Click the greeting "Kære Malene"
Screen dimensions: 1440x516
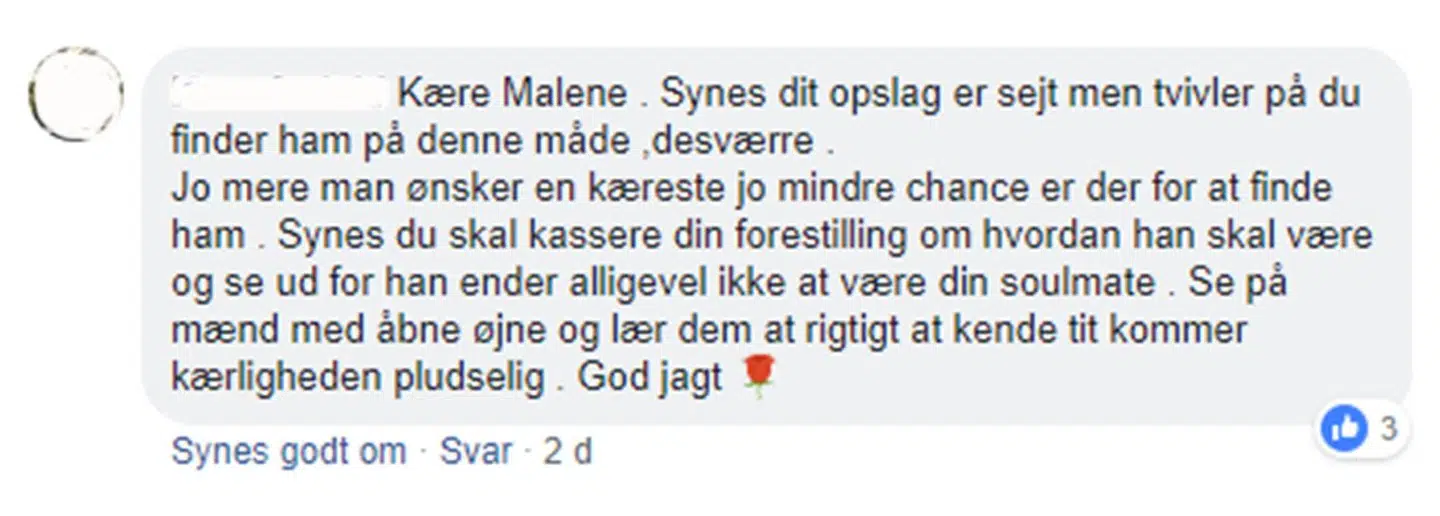coord(512,95)
